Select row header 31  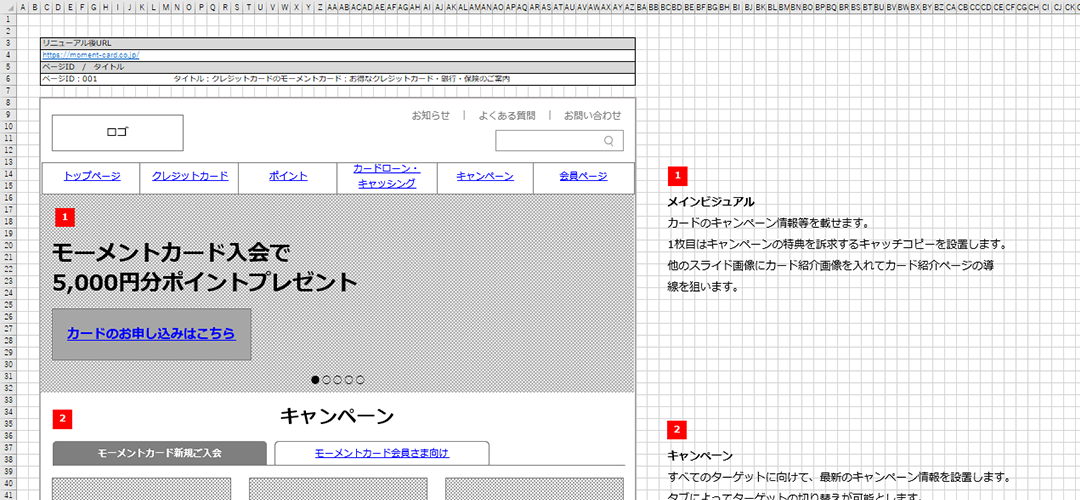(x=6, y=376)
